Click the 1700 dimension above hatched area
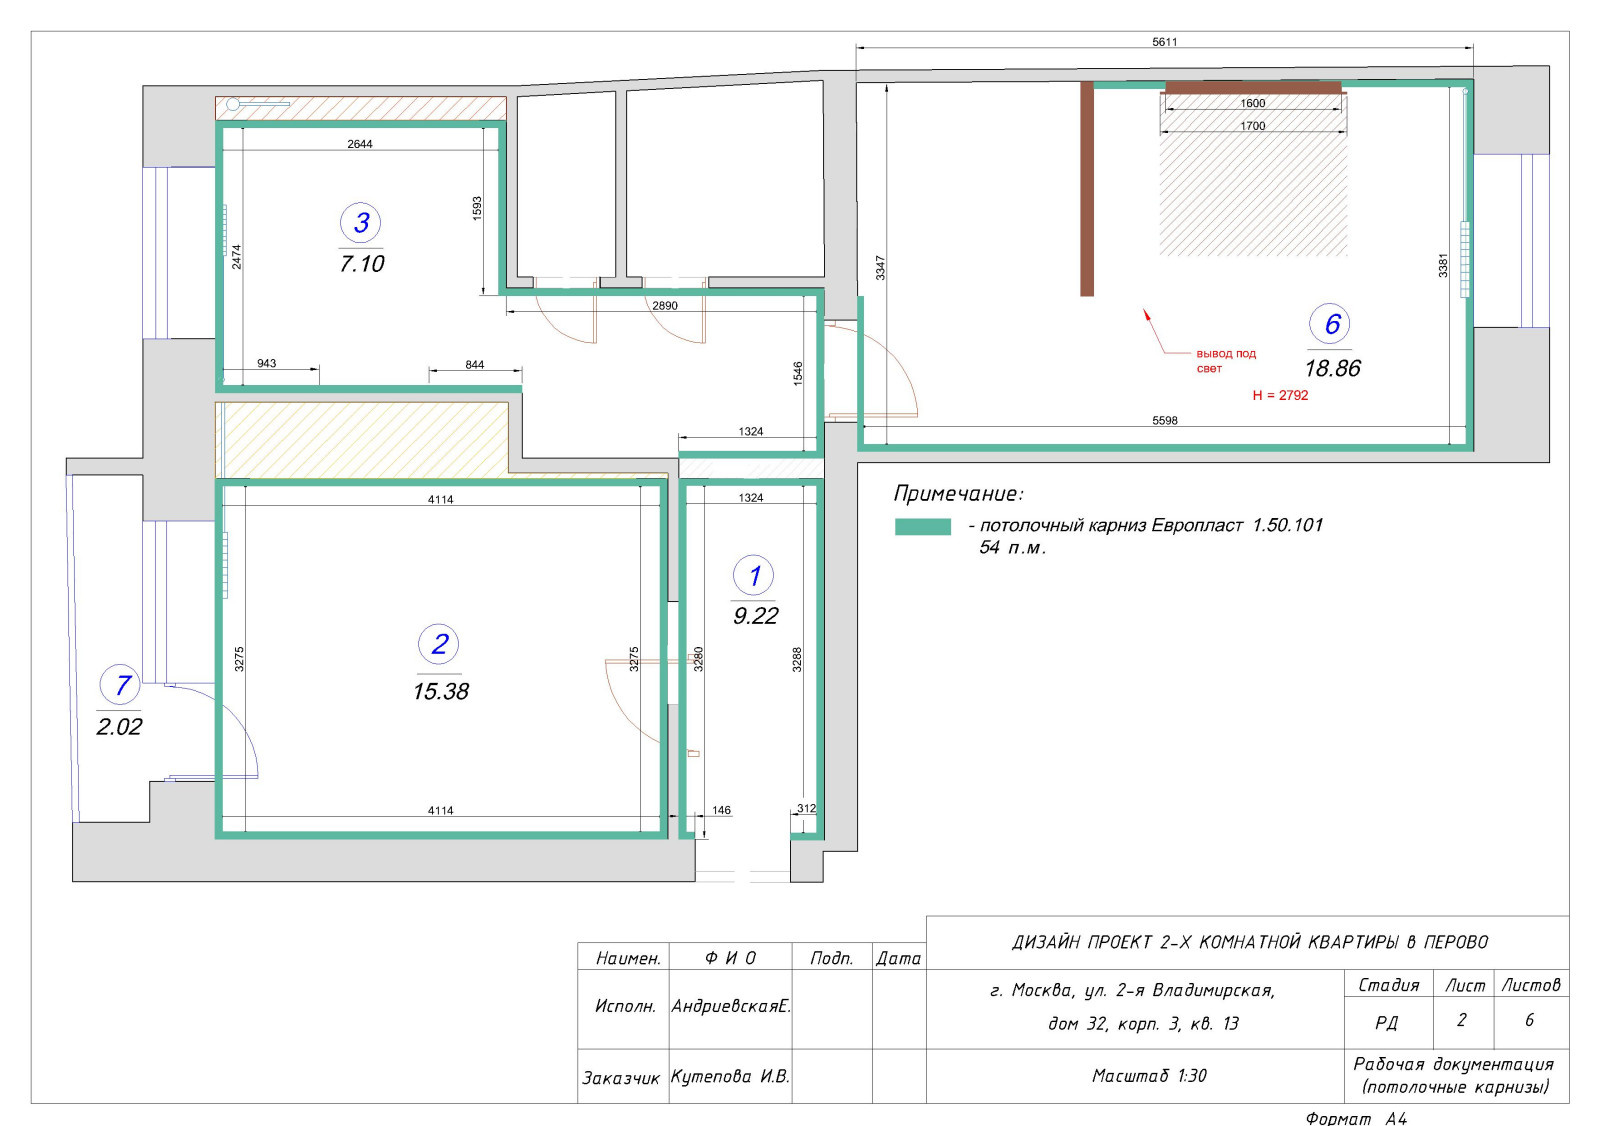Viewport: 1600px width, 1126px height. [1252, 126]
